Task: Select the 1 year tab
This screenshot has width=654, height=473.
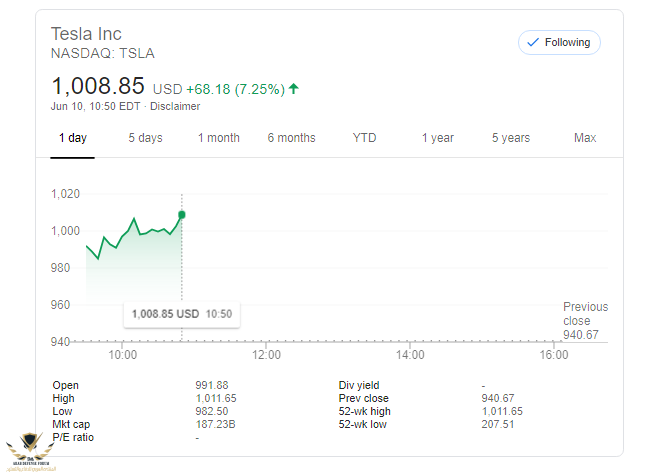Action: [437, 138]
